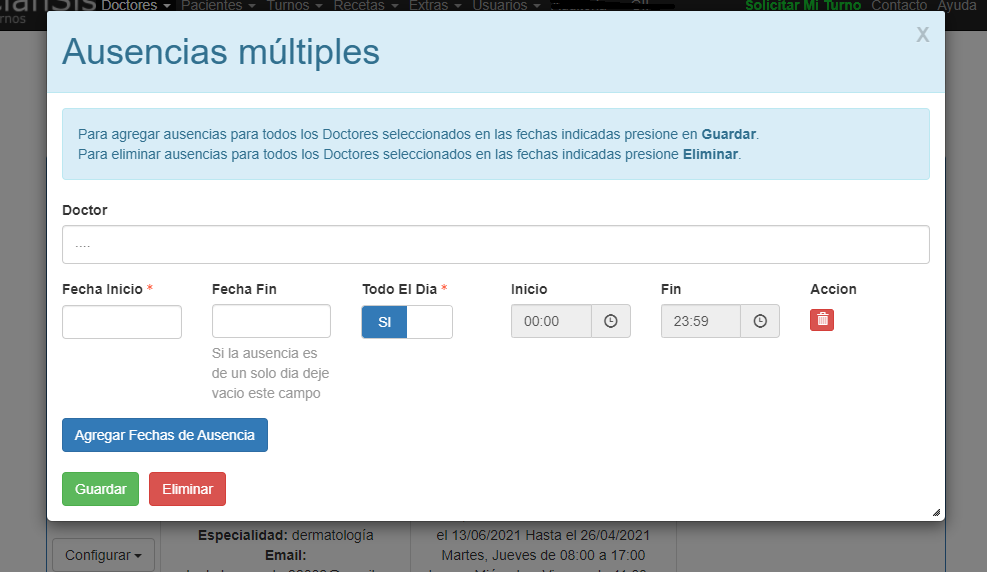Screen dimensions: 987x572
Task: Click clock icon beside Fin time
Action: (760, 322)
